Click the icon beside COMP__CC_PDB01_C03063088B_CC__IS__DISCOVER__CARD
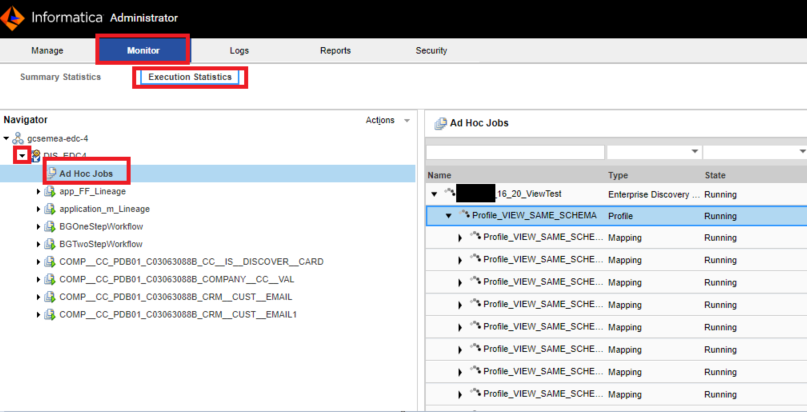Screen dimensions: 807x412 coord(49,262)
